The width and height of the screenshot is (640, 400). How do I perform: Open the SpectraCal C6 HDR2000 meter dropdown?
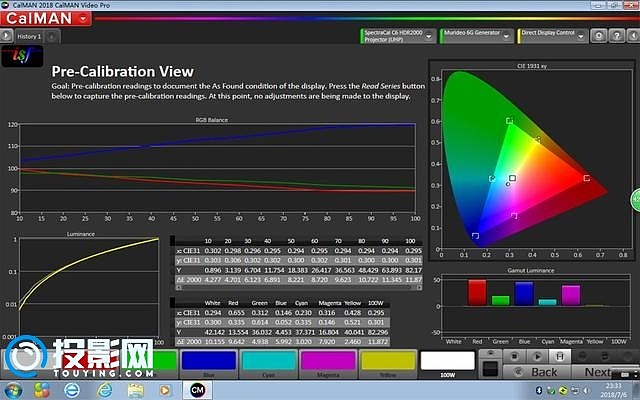429,36
